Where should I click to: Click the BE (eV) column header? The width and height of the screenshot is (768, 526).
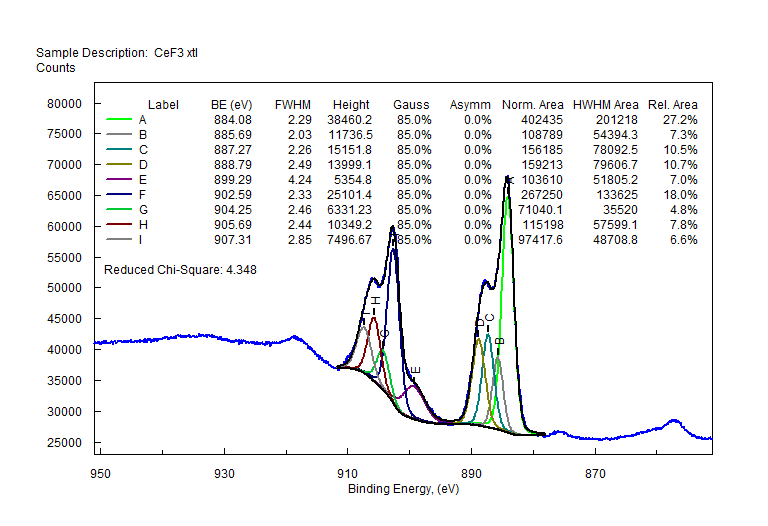coord(231,105)
